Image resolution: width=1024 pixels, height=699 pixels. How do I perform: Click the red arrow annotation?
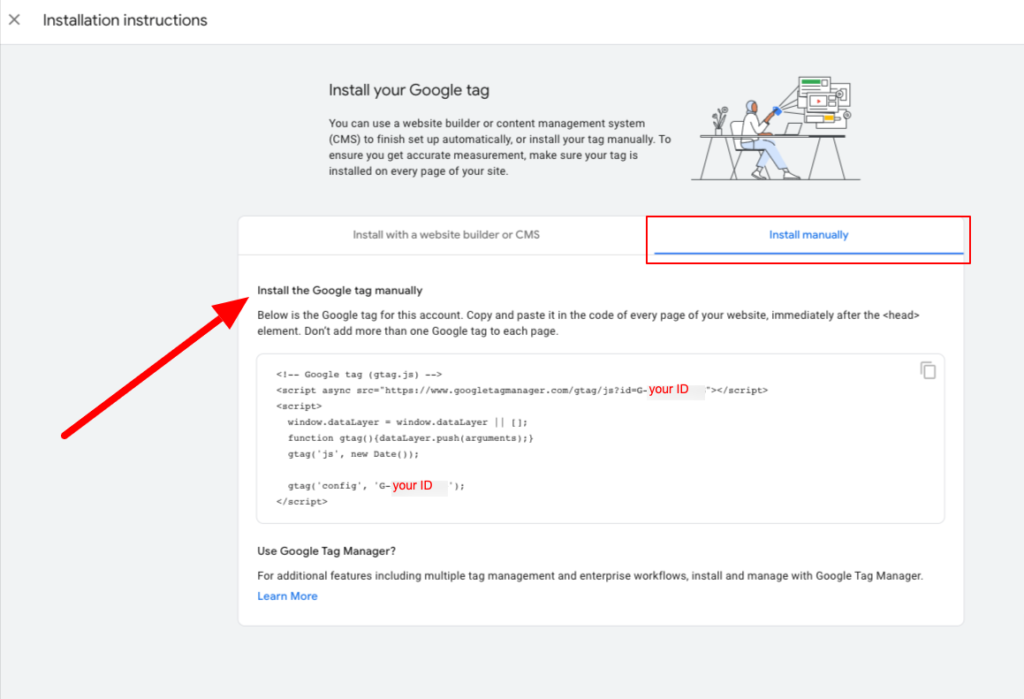click(155, 368)
